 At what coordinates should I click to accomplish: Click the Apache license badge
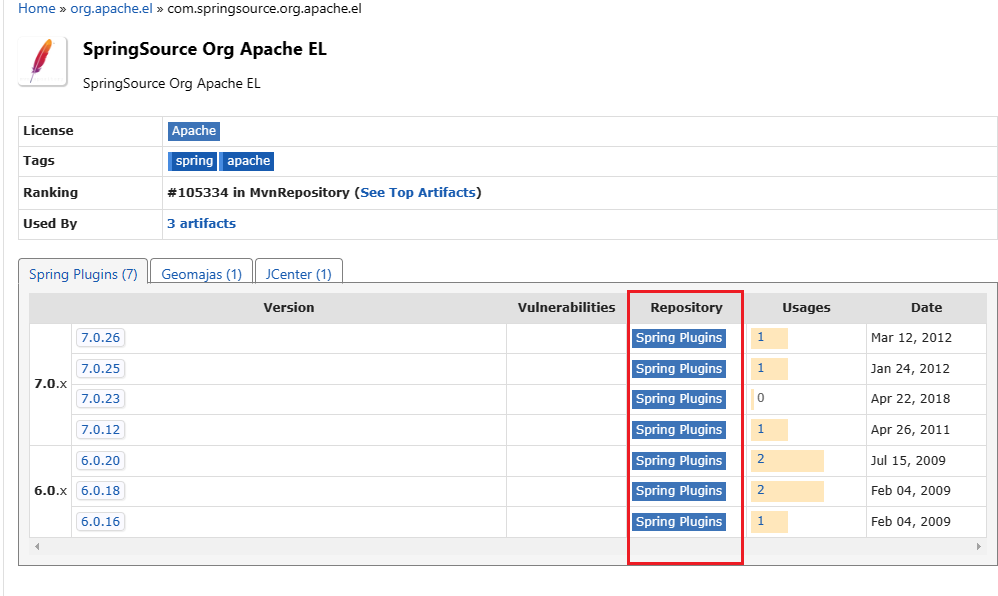194,131
